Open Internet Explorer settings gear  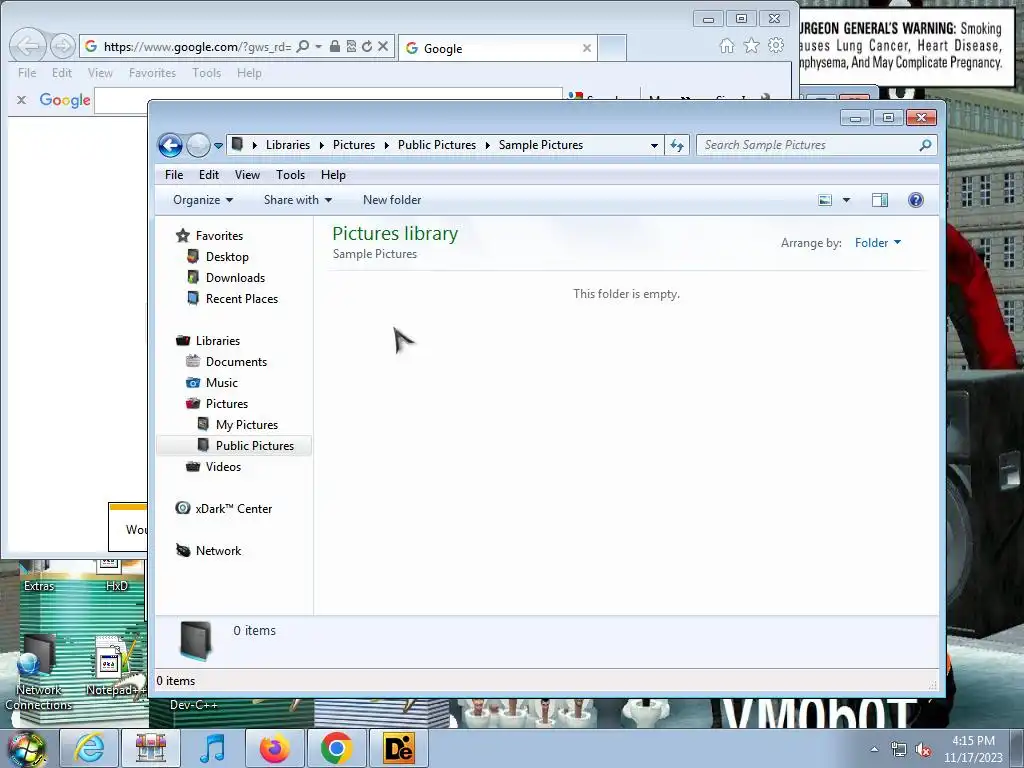pyautogui.click(x=776, y=46)
